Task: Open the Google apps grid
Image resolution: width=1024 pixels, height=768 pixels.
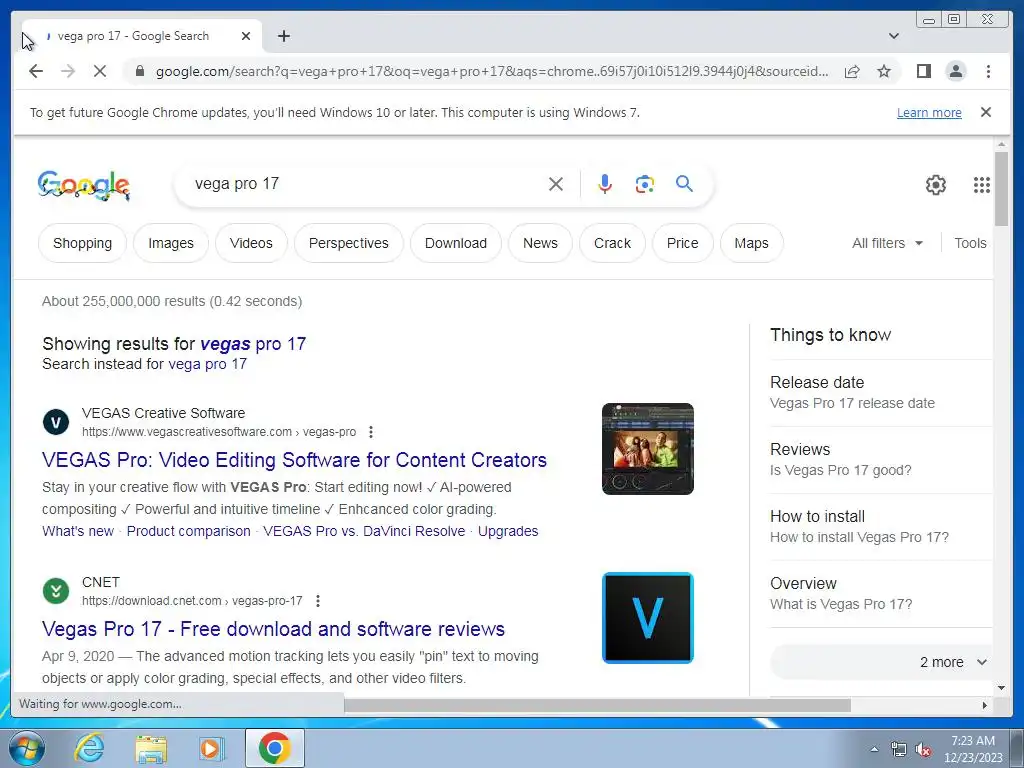Action: click(x=982, y=185)
